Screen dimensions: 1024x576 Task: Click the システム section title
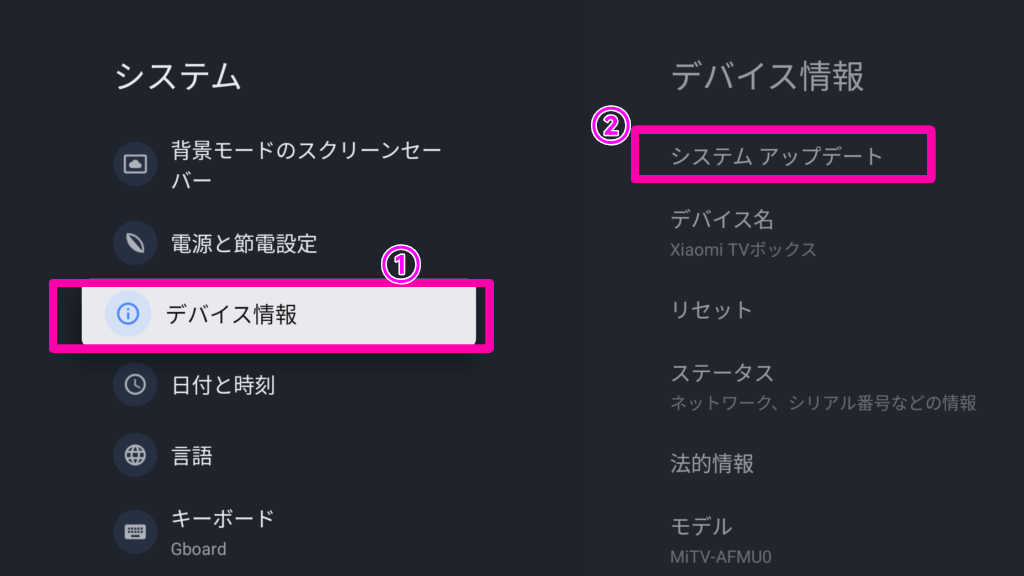(x=180, y=76)
